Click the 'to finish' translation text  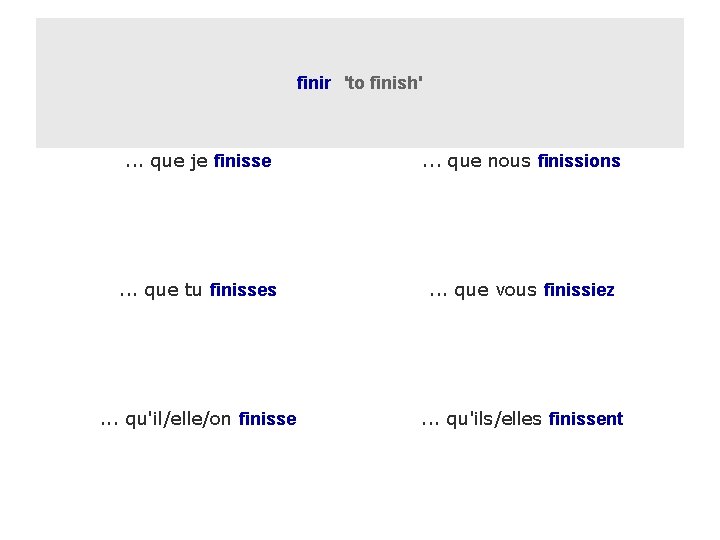point(384,83)
